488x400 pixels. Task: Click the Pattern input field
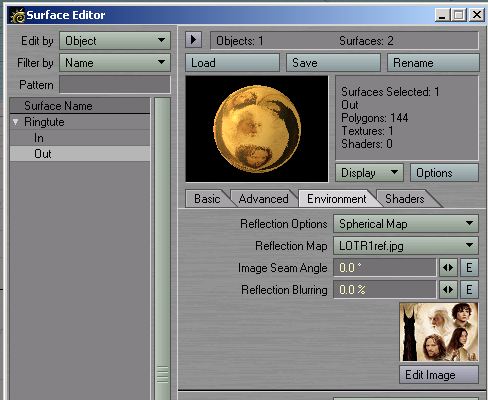(115, 84)
